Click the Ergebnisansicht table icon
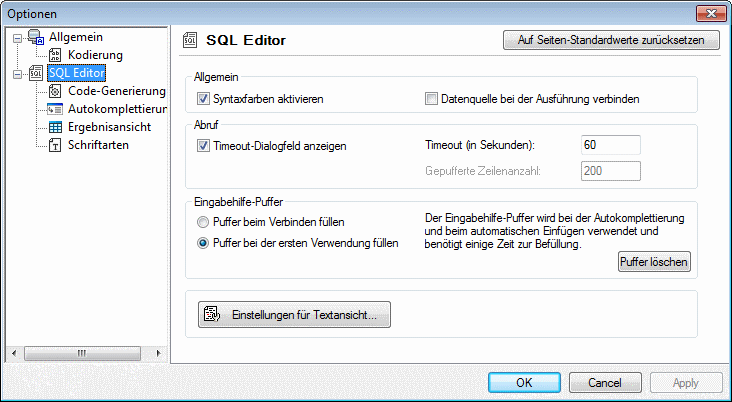 56,127
